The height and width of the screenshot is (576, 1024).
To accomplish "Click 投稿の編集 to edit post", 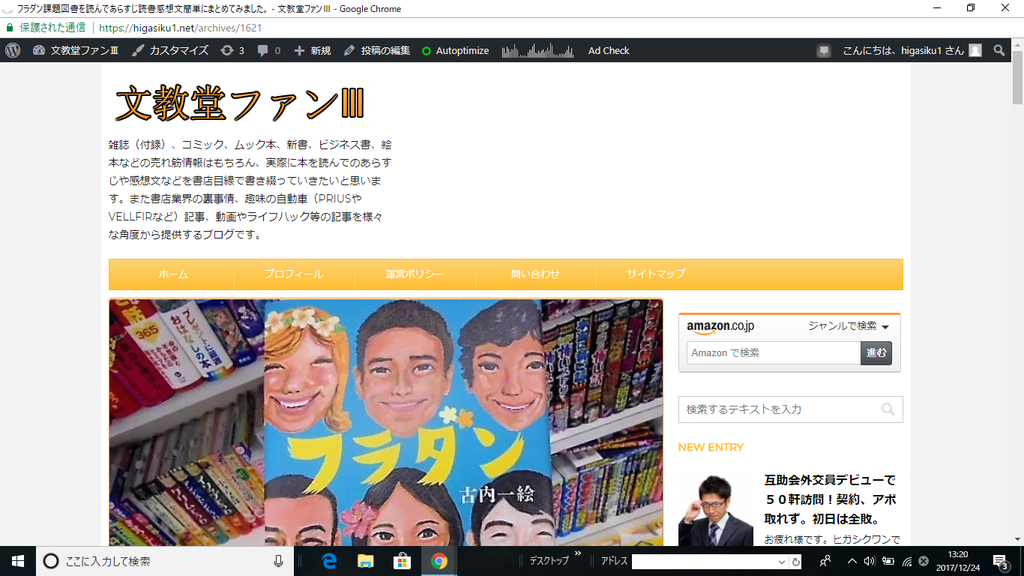I will coord(377,50).
